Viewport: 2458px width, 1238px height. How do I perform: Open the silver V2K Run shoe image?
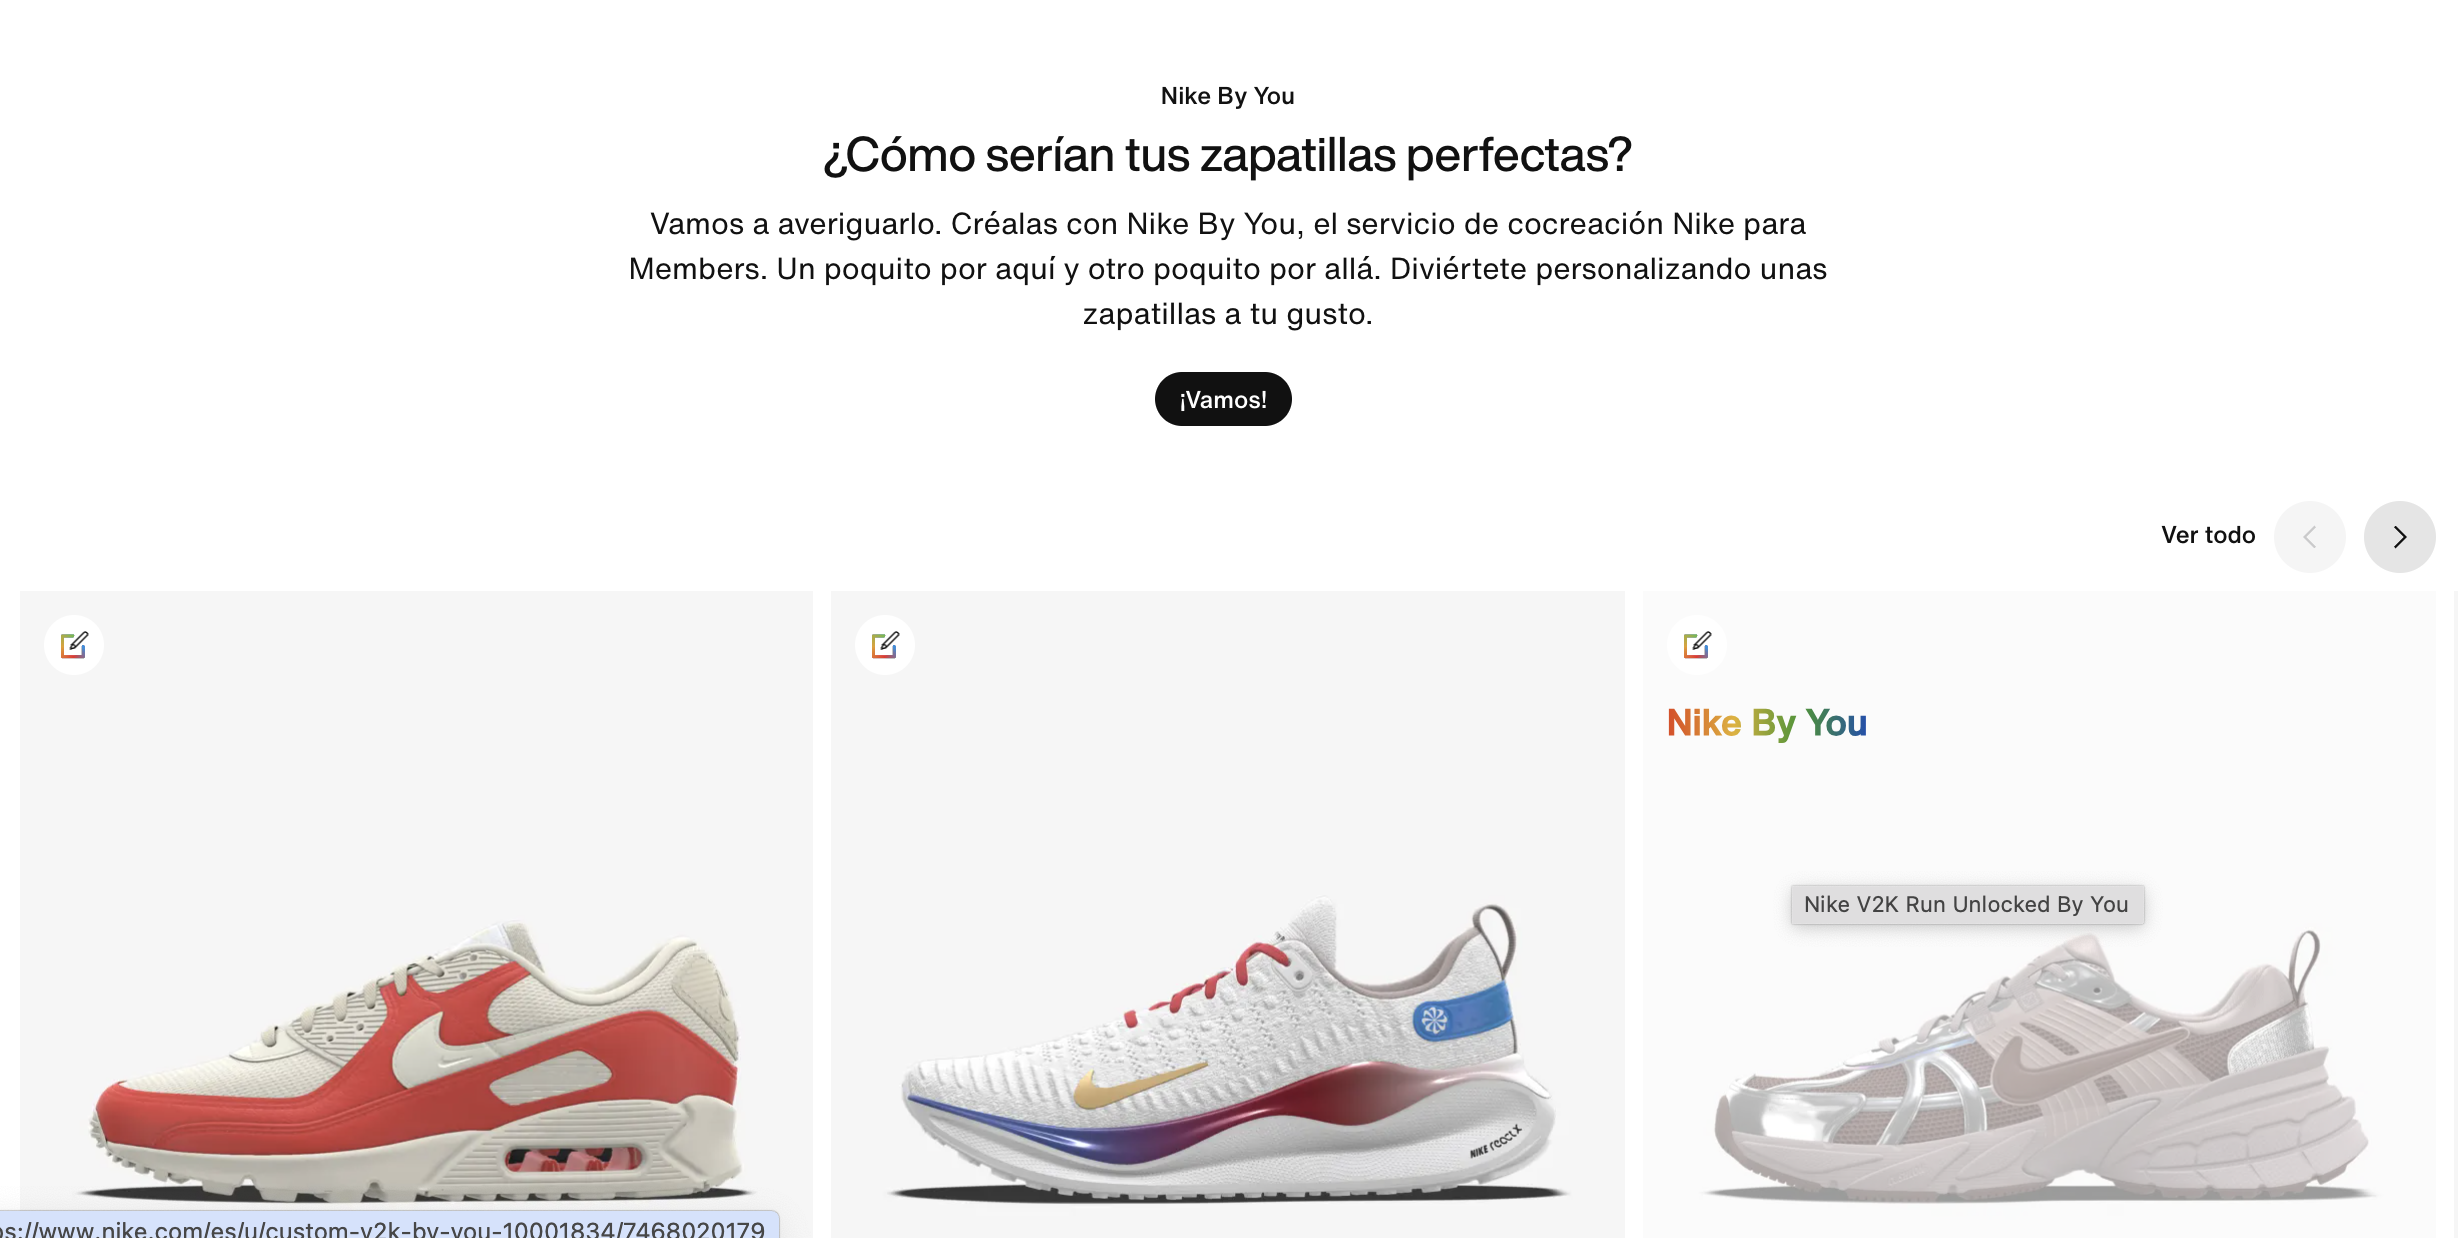coord(2040,1065)
